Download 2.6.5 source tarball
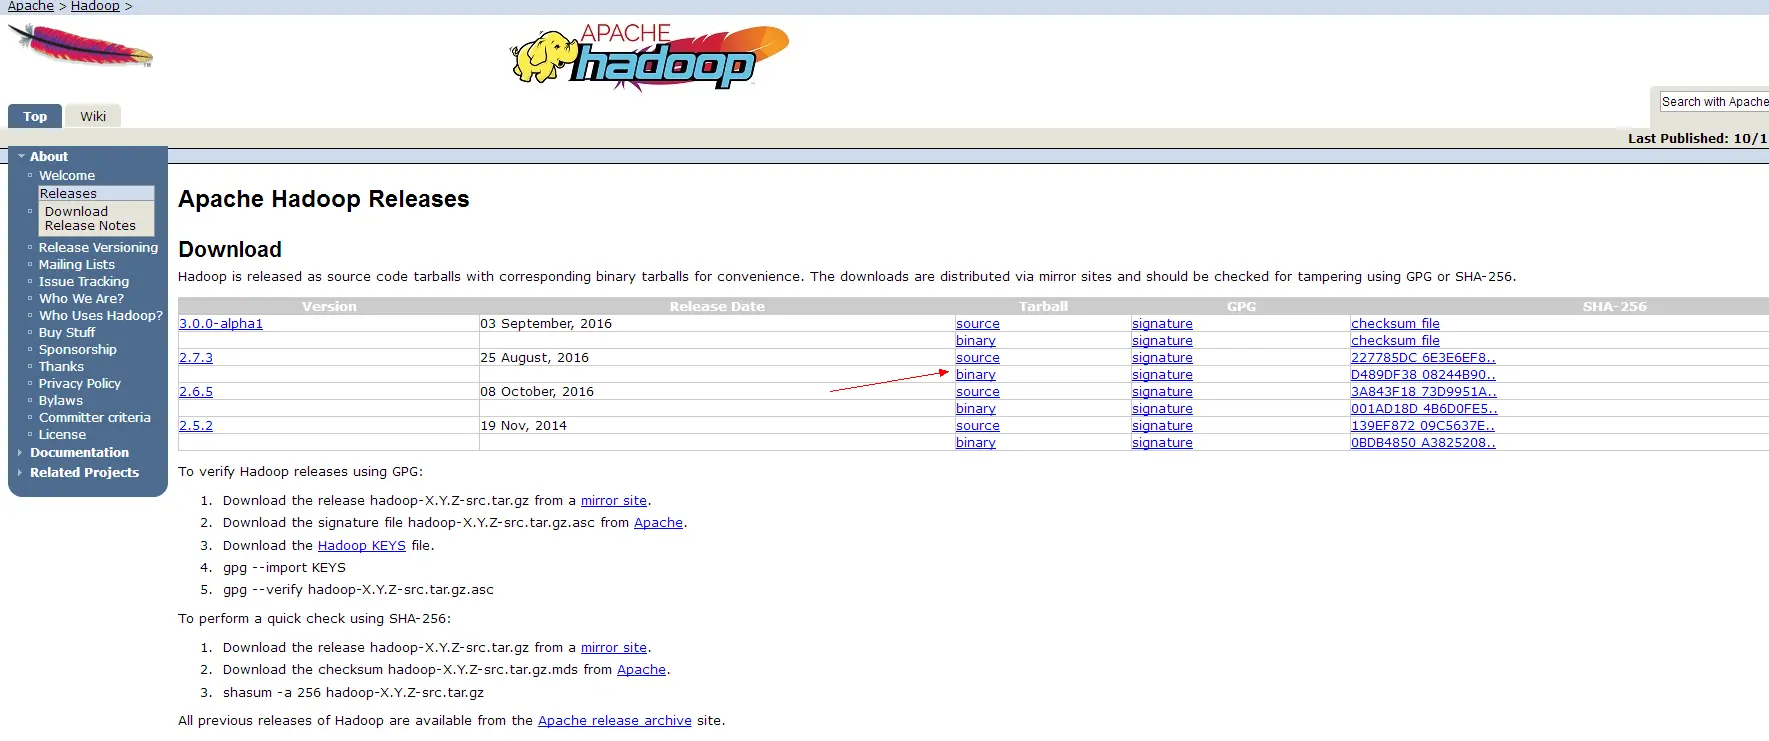Image resolution: width=1769 pixels, height=741 pixels. tap(978, 392)
